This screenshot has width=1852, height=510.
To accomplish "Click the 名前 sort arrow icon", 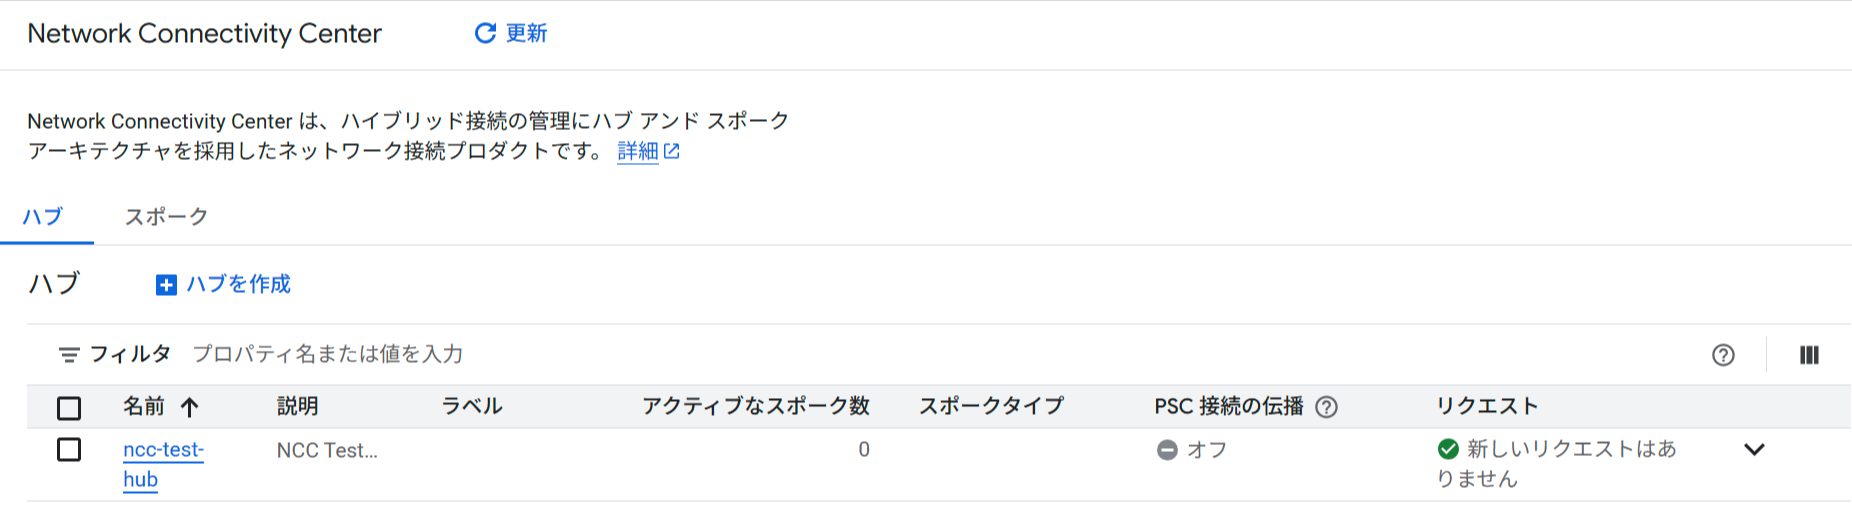I will point(190,407).
